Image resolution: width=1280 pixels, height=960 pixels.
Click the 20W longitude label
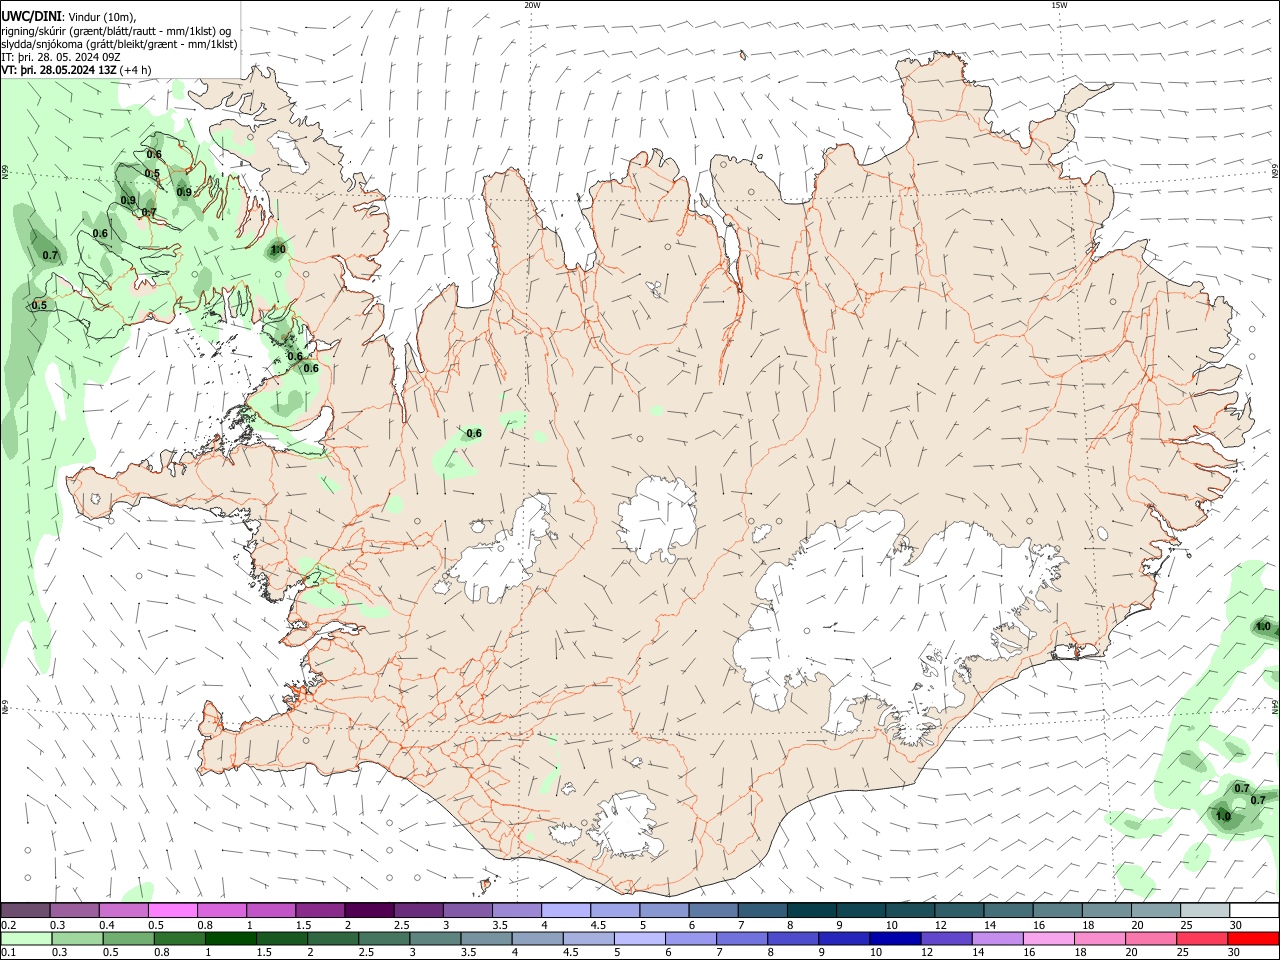(x=532, y=5)
